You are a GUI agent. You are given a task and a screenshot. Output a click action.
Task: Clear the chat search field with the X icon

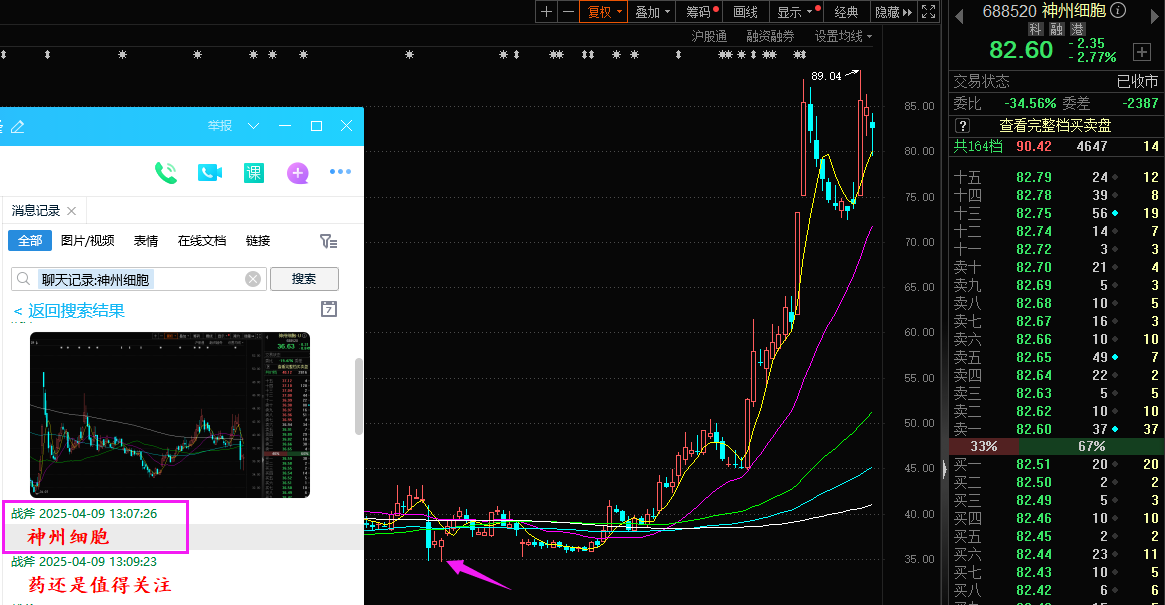[x=253, y=279]
